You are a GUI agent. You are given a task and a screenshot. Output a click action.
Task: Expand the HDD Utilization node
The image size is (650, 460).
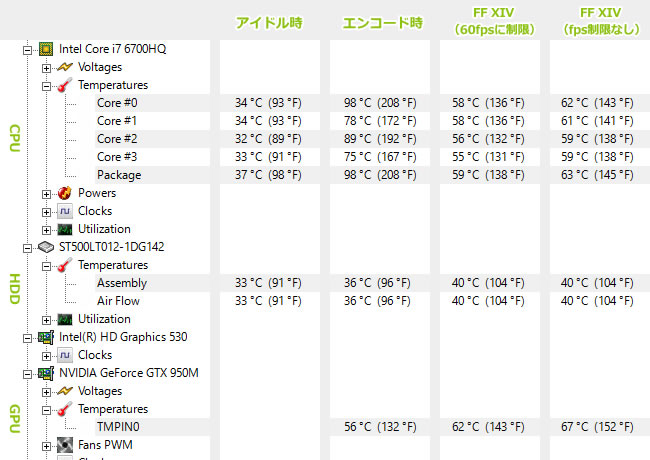click(x=46, y=320)
